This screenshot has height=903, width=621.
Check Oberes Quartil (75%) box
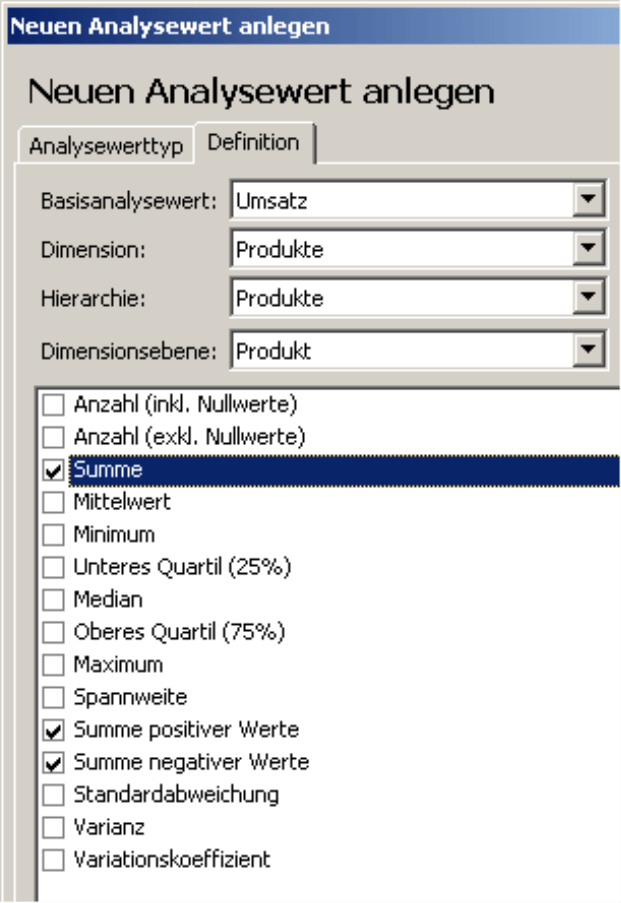coord(54,632)
